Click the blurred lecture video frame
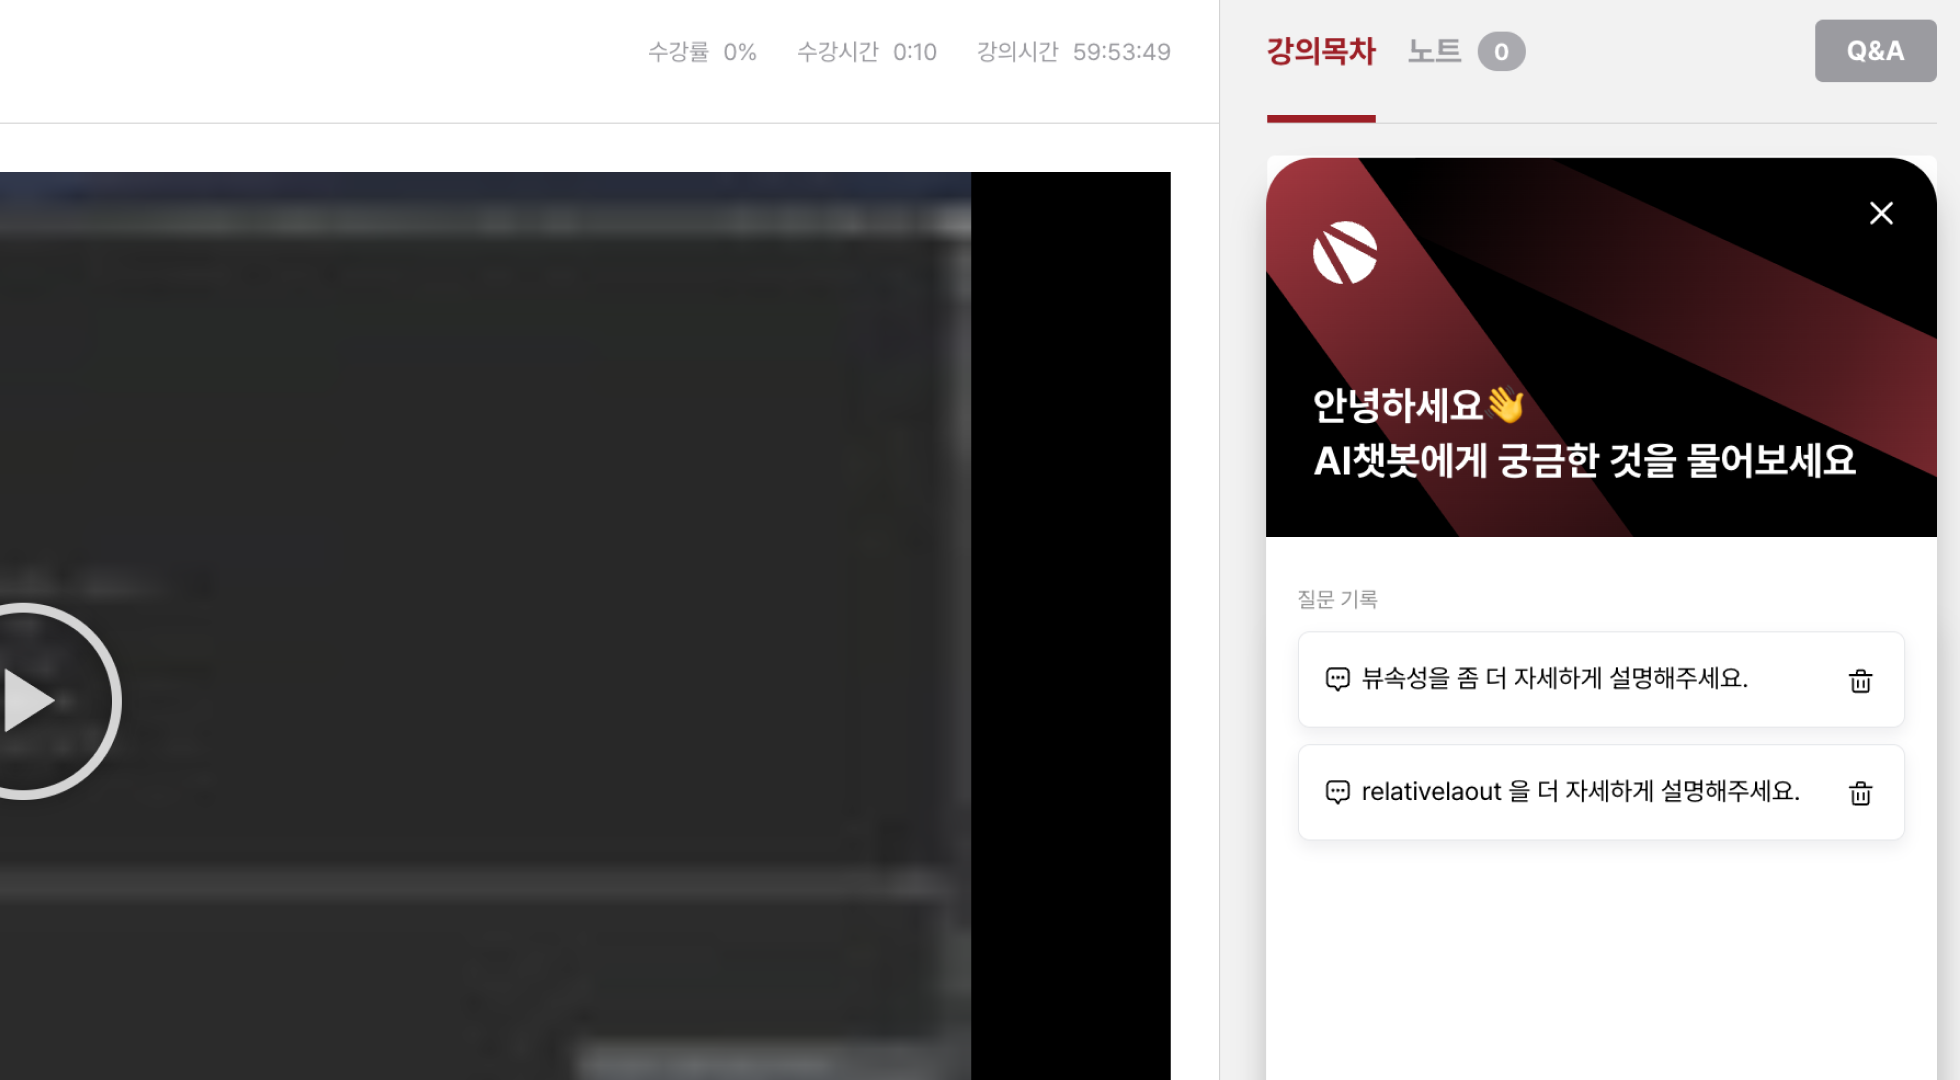 tap(585, 625)
